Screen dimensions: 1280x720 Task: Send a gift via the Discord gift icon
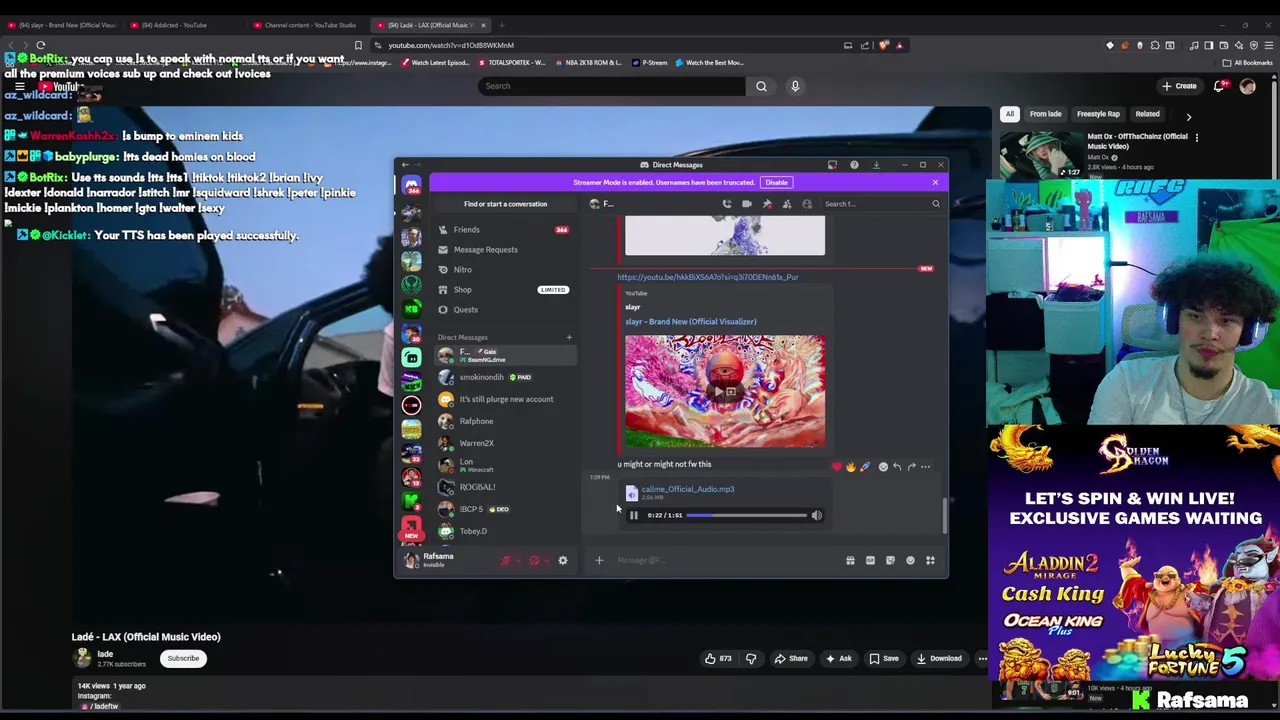[x=850, y=561]
